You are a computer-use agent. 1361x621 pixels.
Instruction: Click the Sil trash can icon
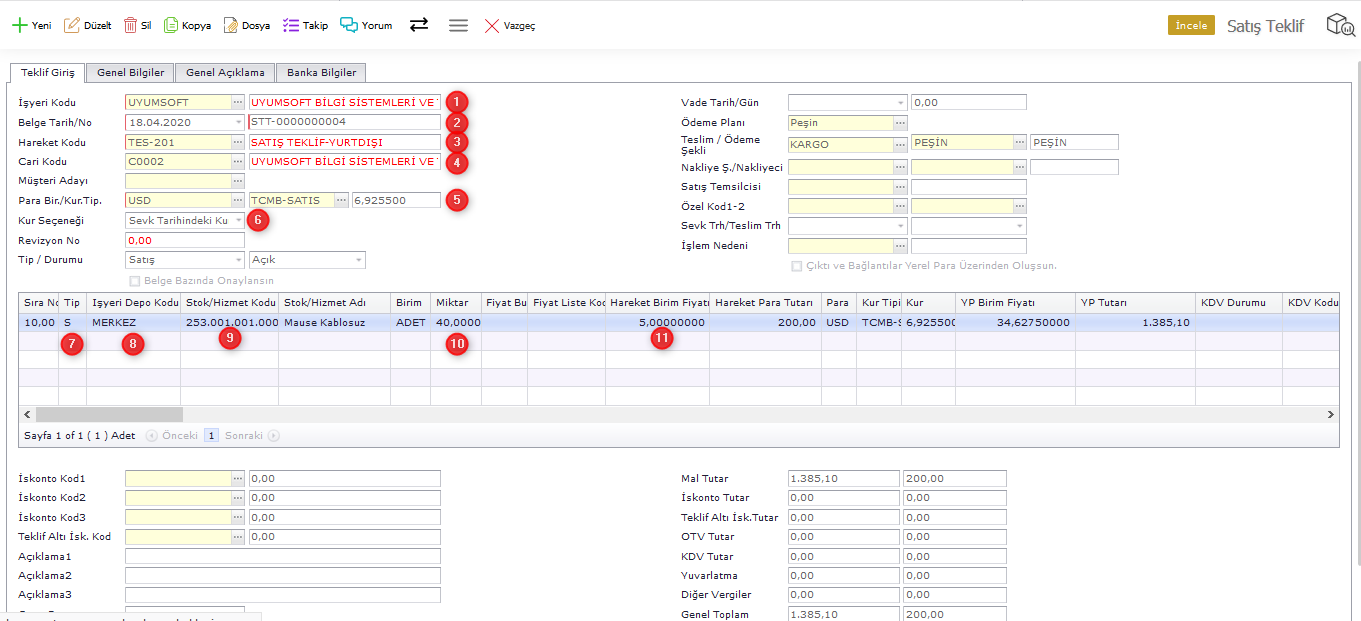pos(131,26)
